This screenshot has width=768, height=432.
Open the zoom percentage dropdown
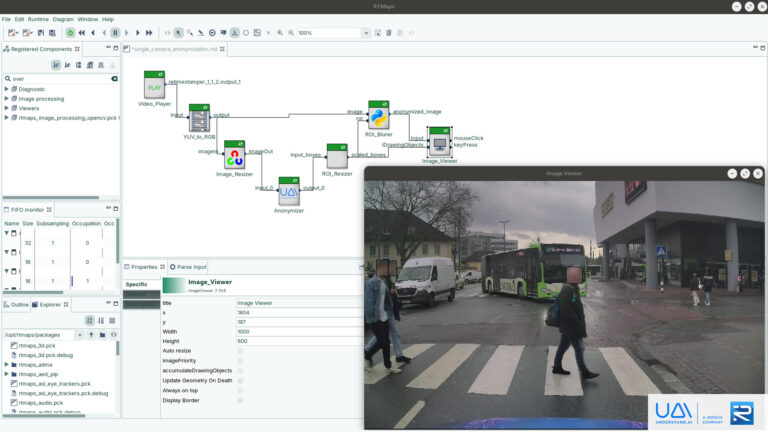[365, 32]
